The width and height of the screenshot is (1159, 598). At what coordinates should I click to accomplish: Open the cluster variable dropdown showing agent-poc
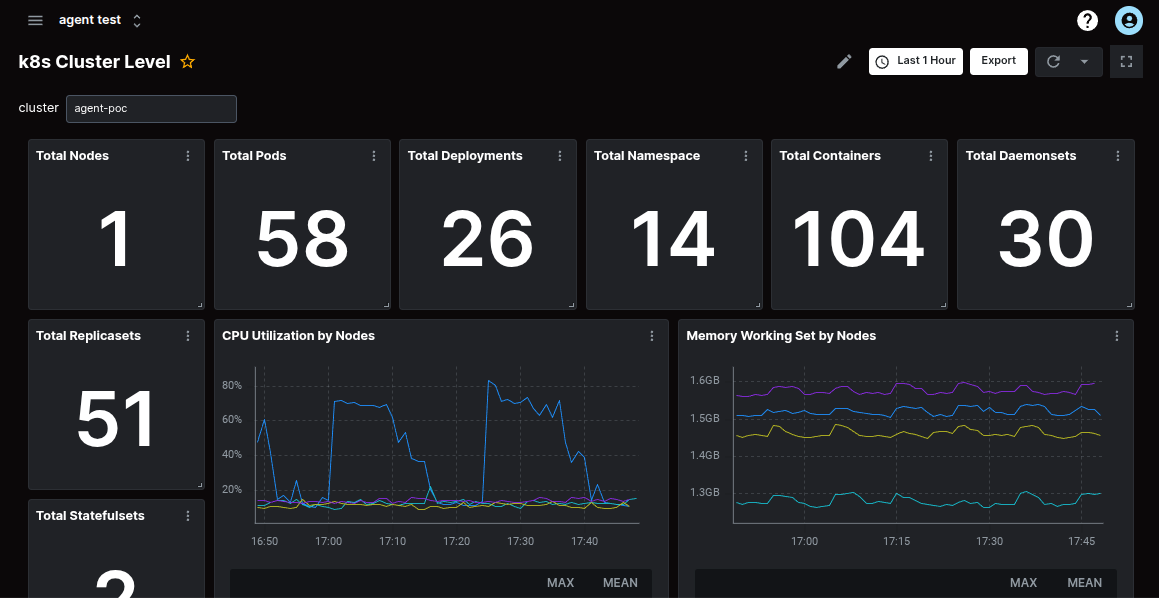point(151,108)
